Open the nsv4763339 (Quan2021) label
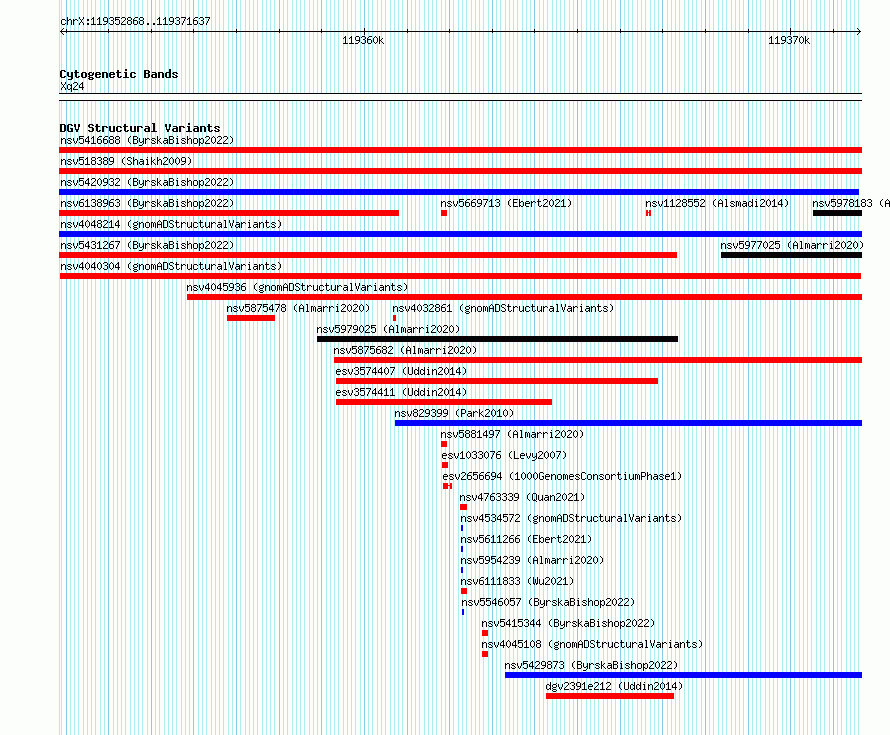 522,497
